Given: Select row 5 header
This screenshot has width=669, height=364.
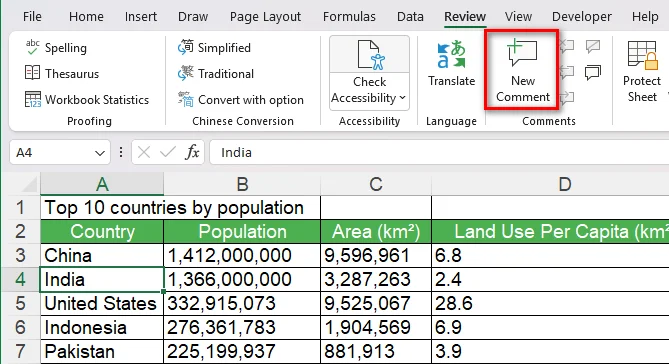Looking at the screenshot, I should click(x=20, y=303).
